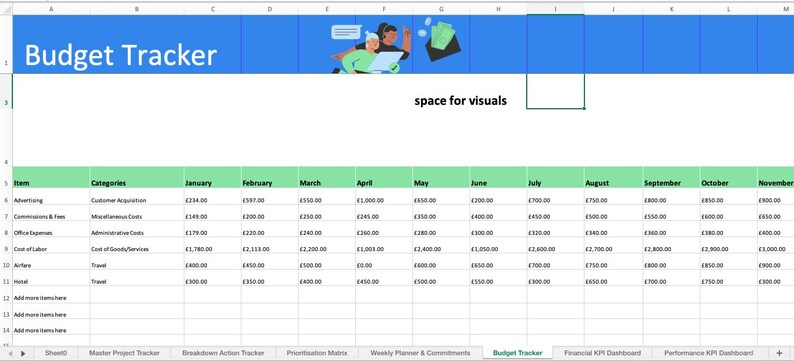
Task: Select column C header
Action: click(213, 9)
